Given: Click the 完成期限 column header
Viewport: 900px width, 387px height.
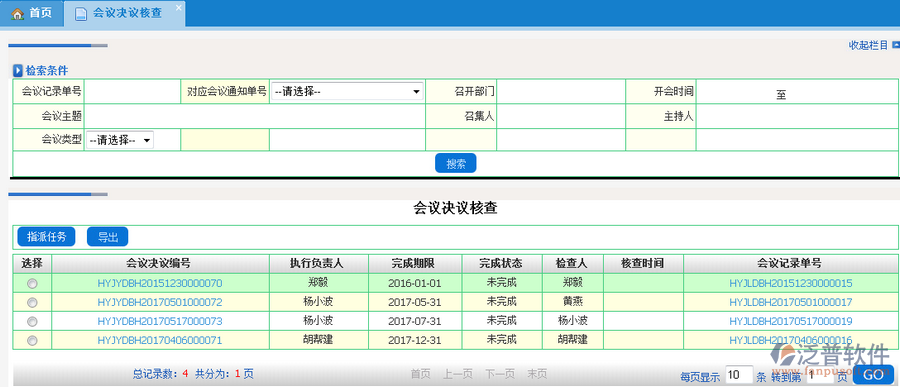Looking at the screenshot, I should 414,264.
